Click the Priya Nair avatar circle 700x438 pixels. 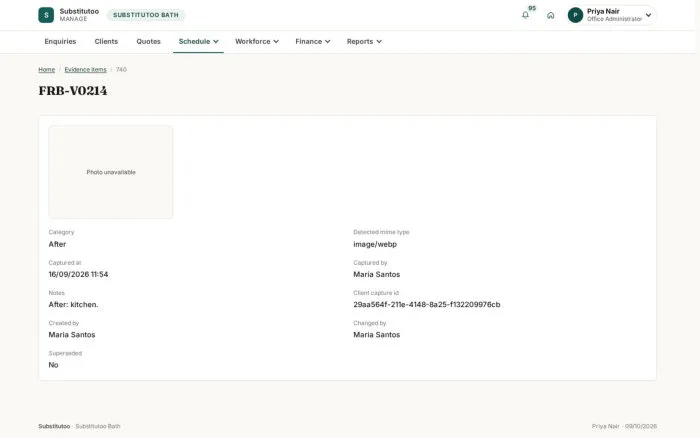[x=575, y=15]
